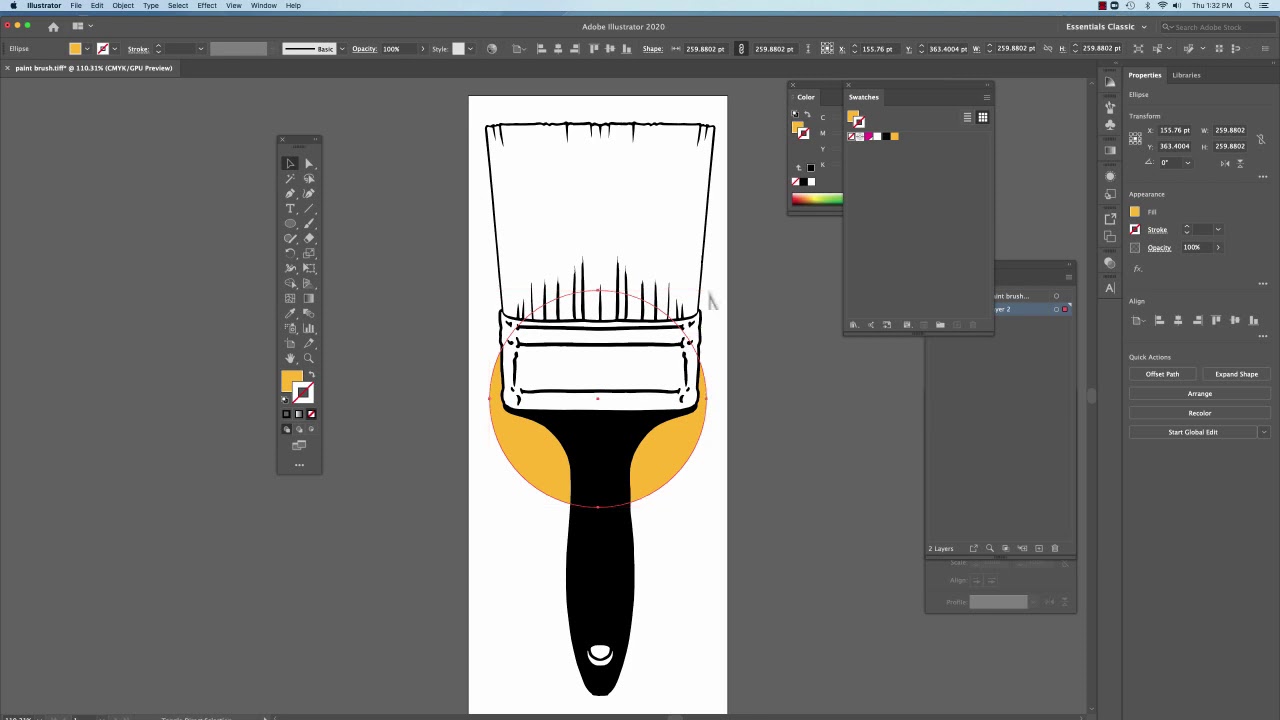Click New Color Group folder icon

pos(940,324)
